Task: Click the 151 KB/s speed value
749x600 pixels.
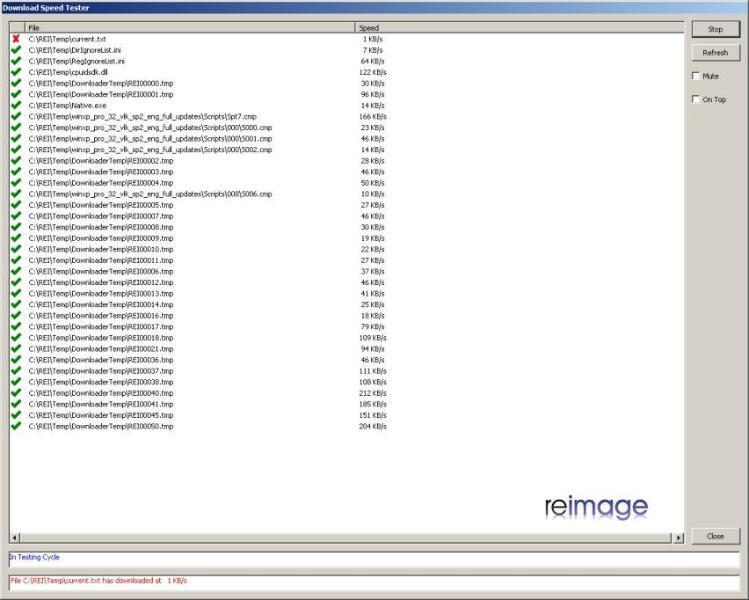Action: pyautogui.click(x=373, y=415)
